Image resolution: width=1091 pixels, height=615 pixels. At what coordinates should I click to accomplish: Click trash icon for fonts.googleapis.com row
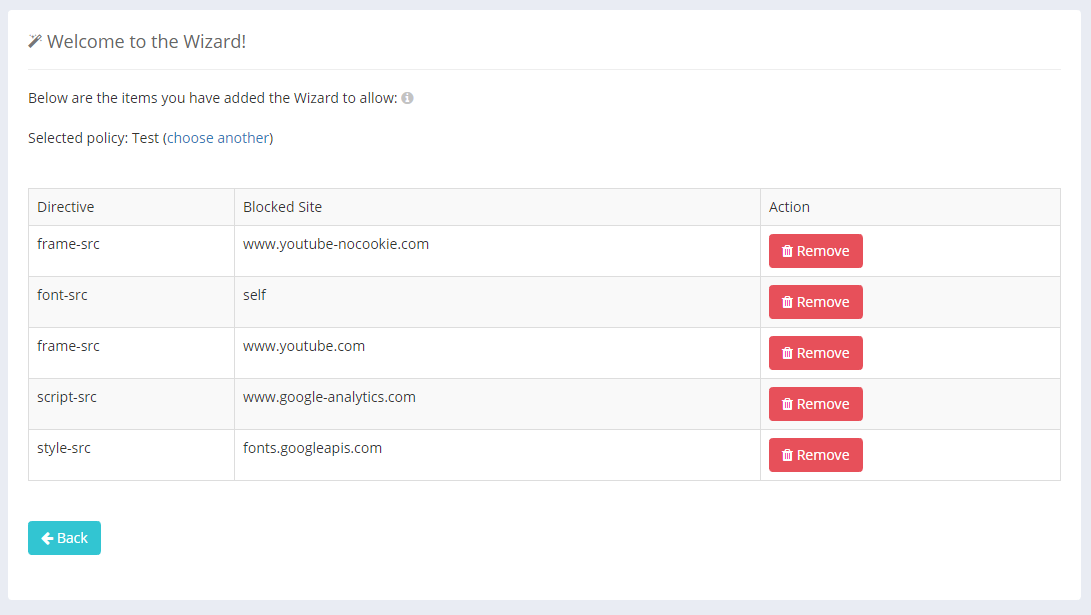(x=787, y=455)
